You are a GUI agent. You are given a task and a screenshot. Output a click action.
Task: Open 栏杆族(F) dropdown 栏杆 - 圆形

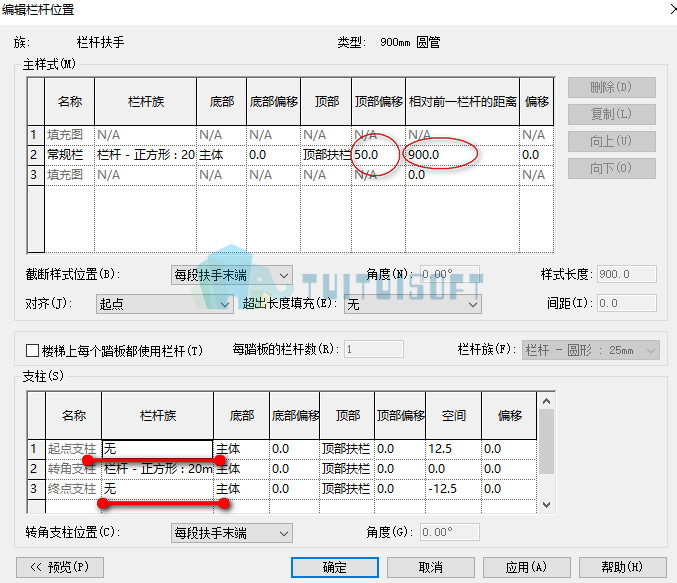tap(591, 350)
